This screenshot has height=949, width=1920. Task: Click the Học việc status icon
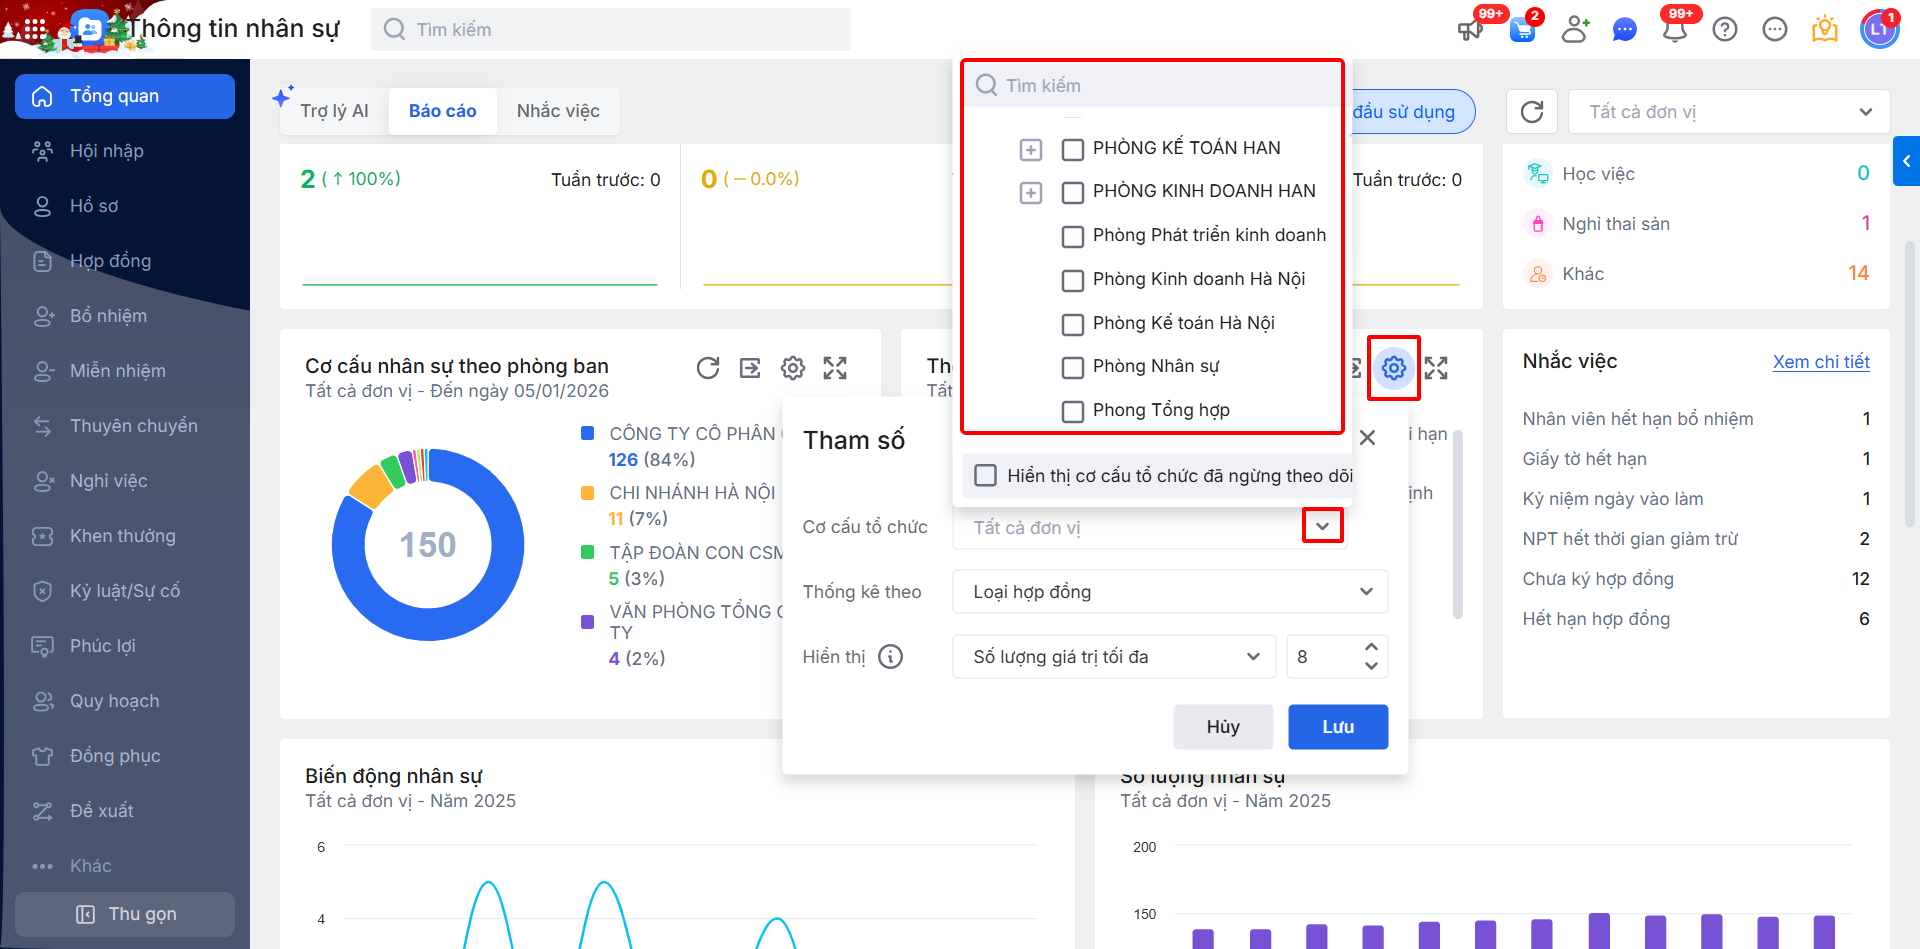pyautogui.click(x=1537, y=174)
